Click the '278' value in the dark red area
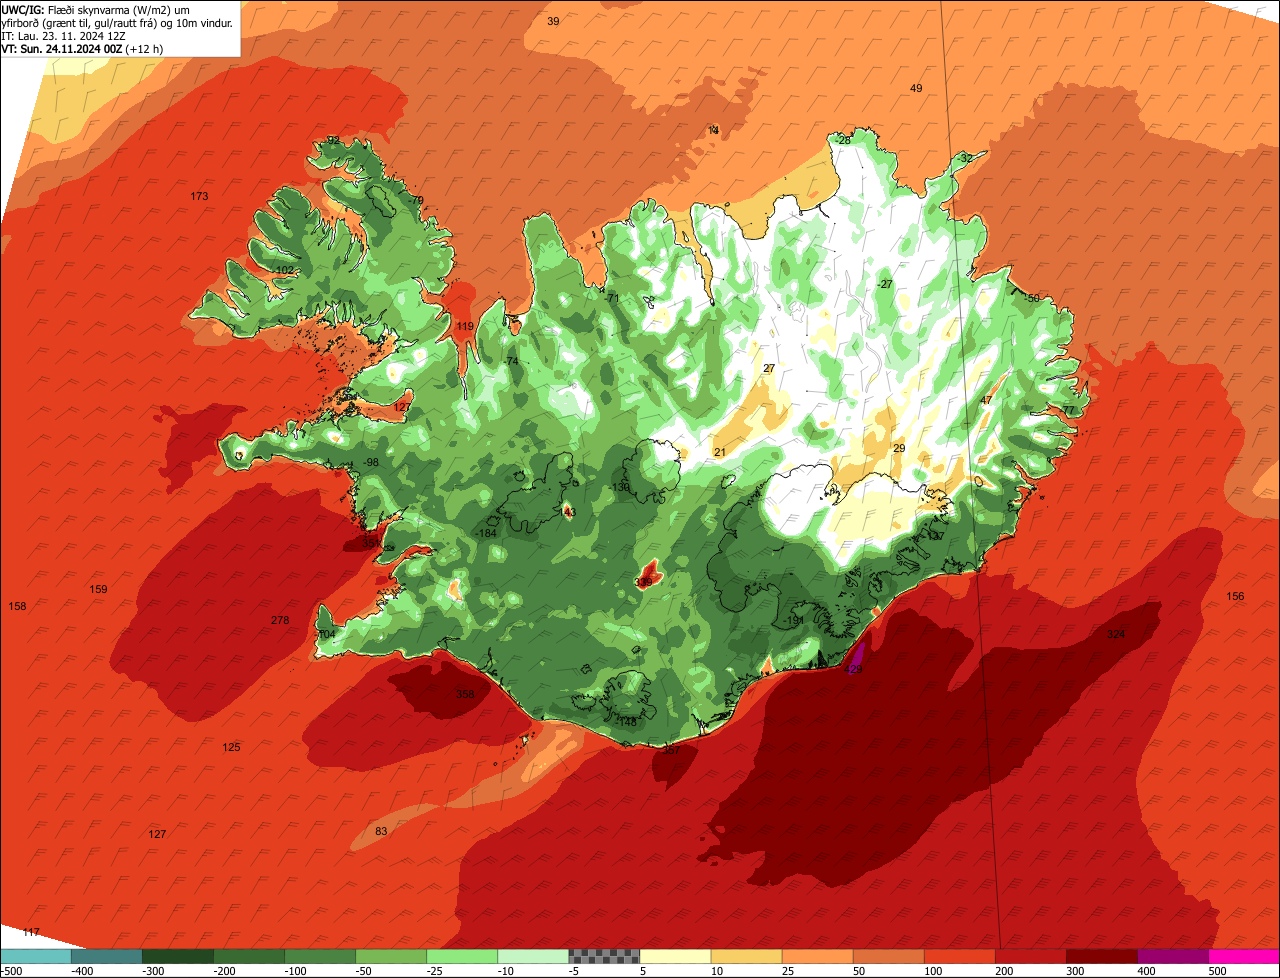This screenshot has height=978, width=1280. [x=280, y=620]
